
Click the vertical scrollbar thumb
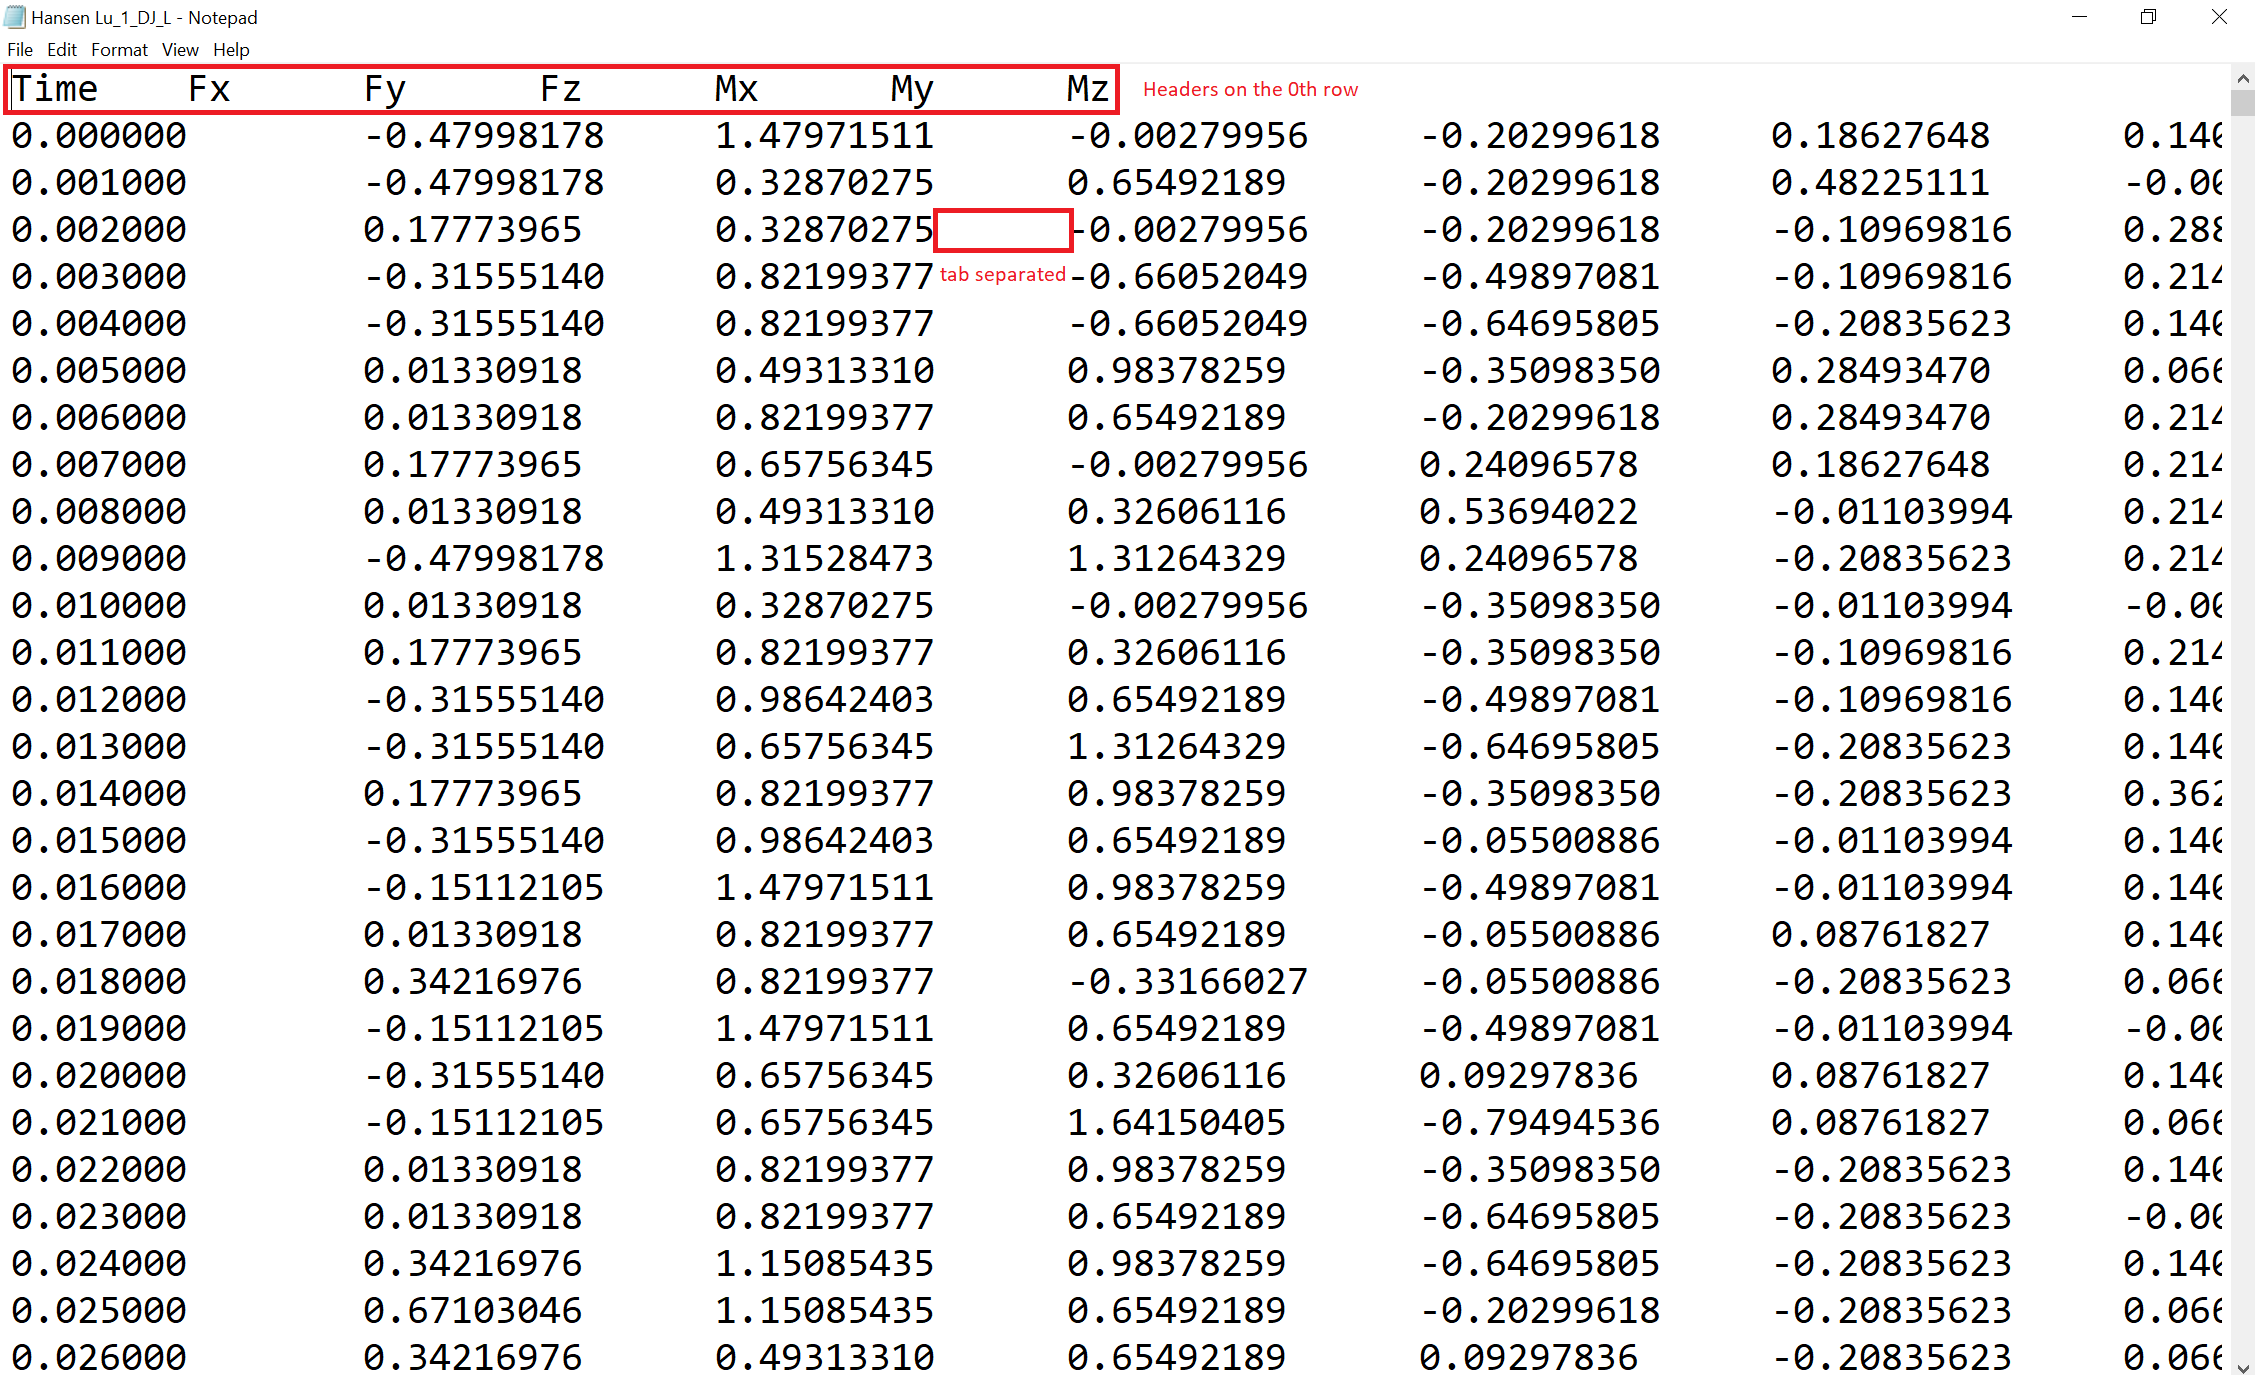2243,102
